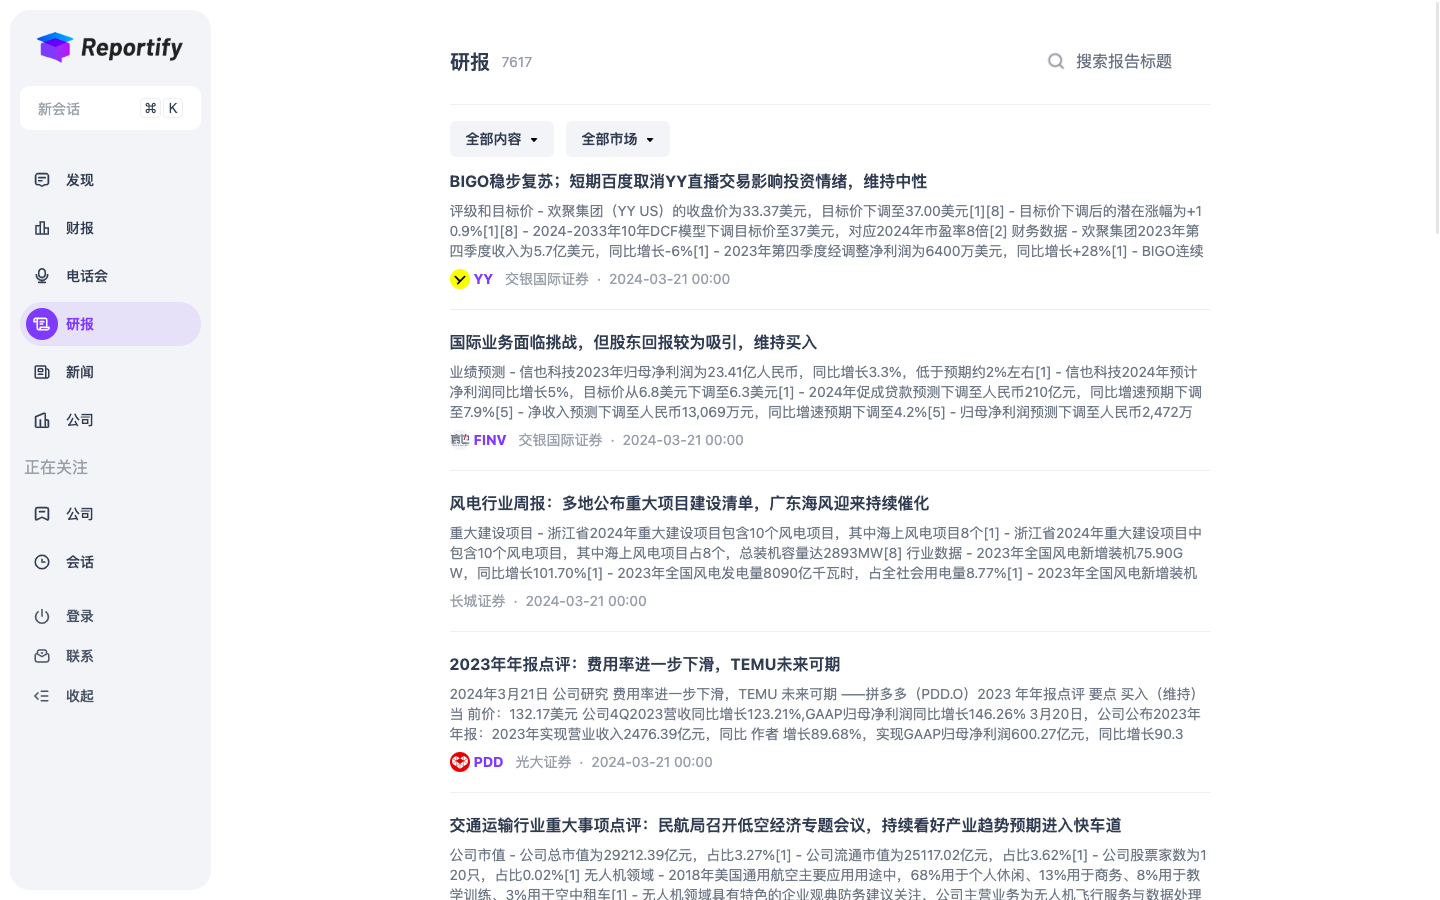Open the 电话会 microphone icon
The height and width of the screenshot is (900, 1440).
pos(42,276)
